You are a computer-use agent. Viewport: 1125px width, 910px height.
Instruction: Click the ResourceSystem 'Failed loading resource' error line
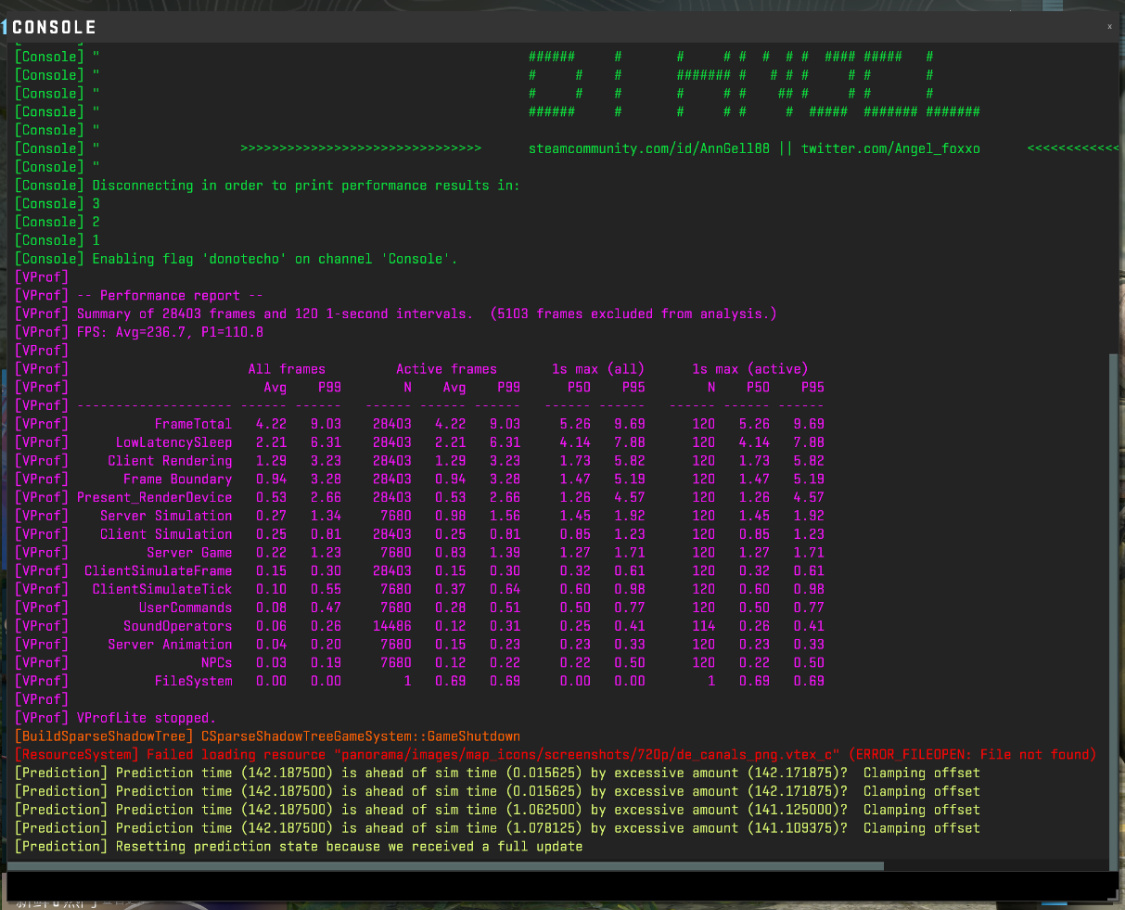point(555,755)
